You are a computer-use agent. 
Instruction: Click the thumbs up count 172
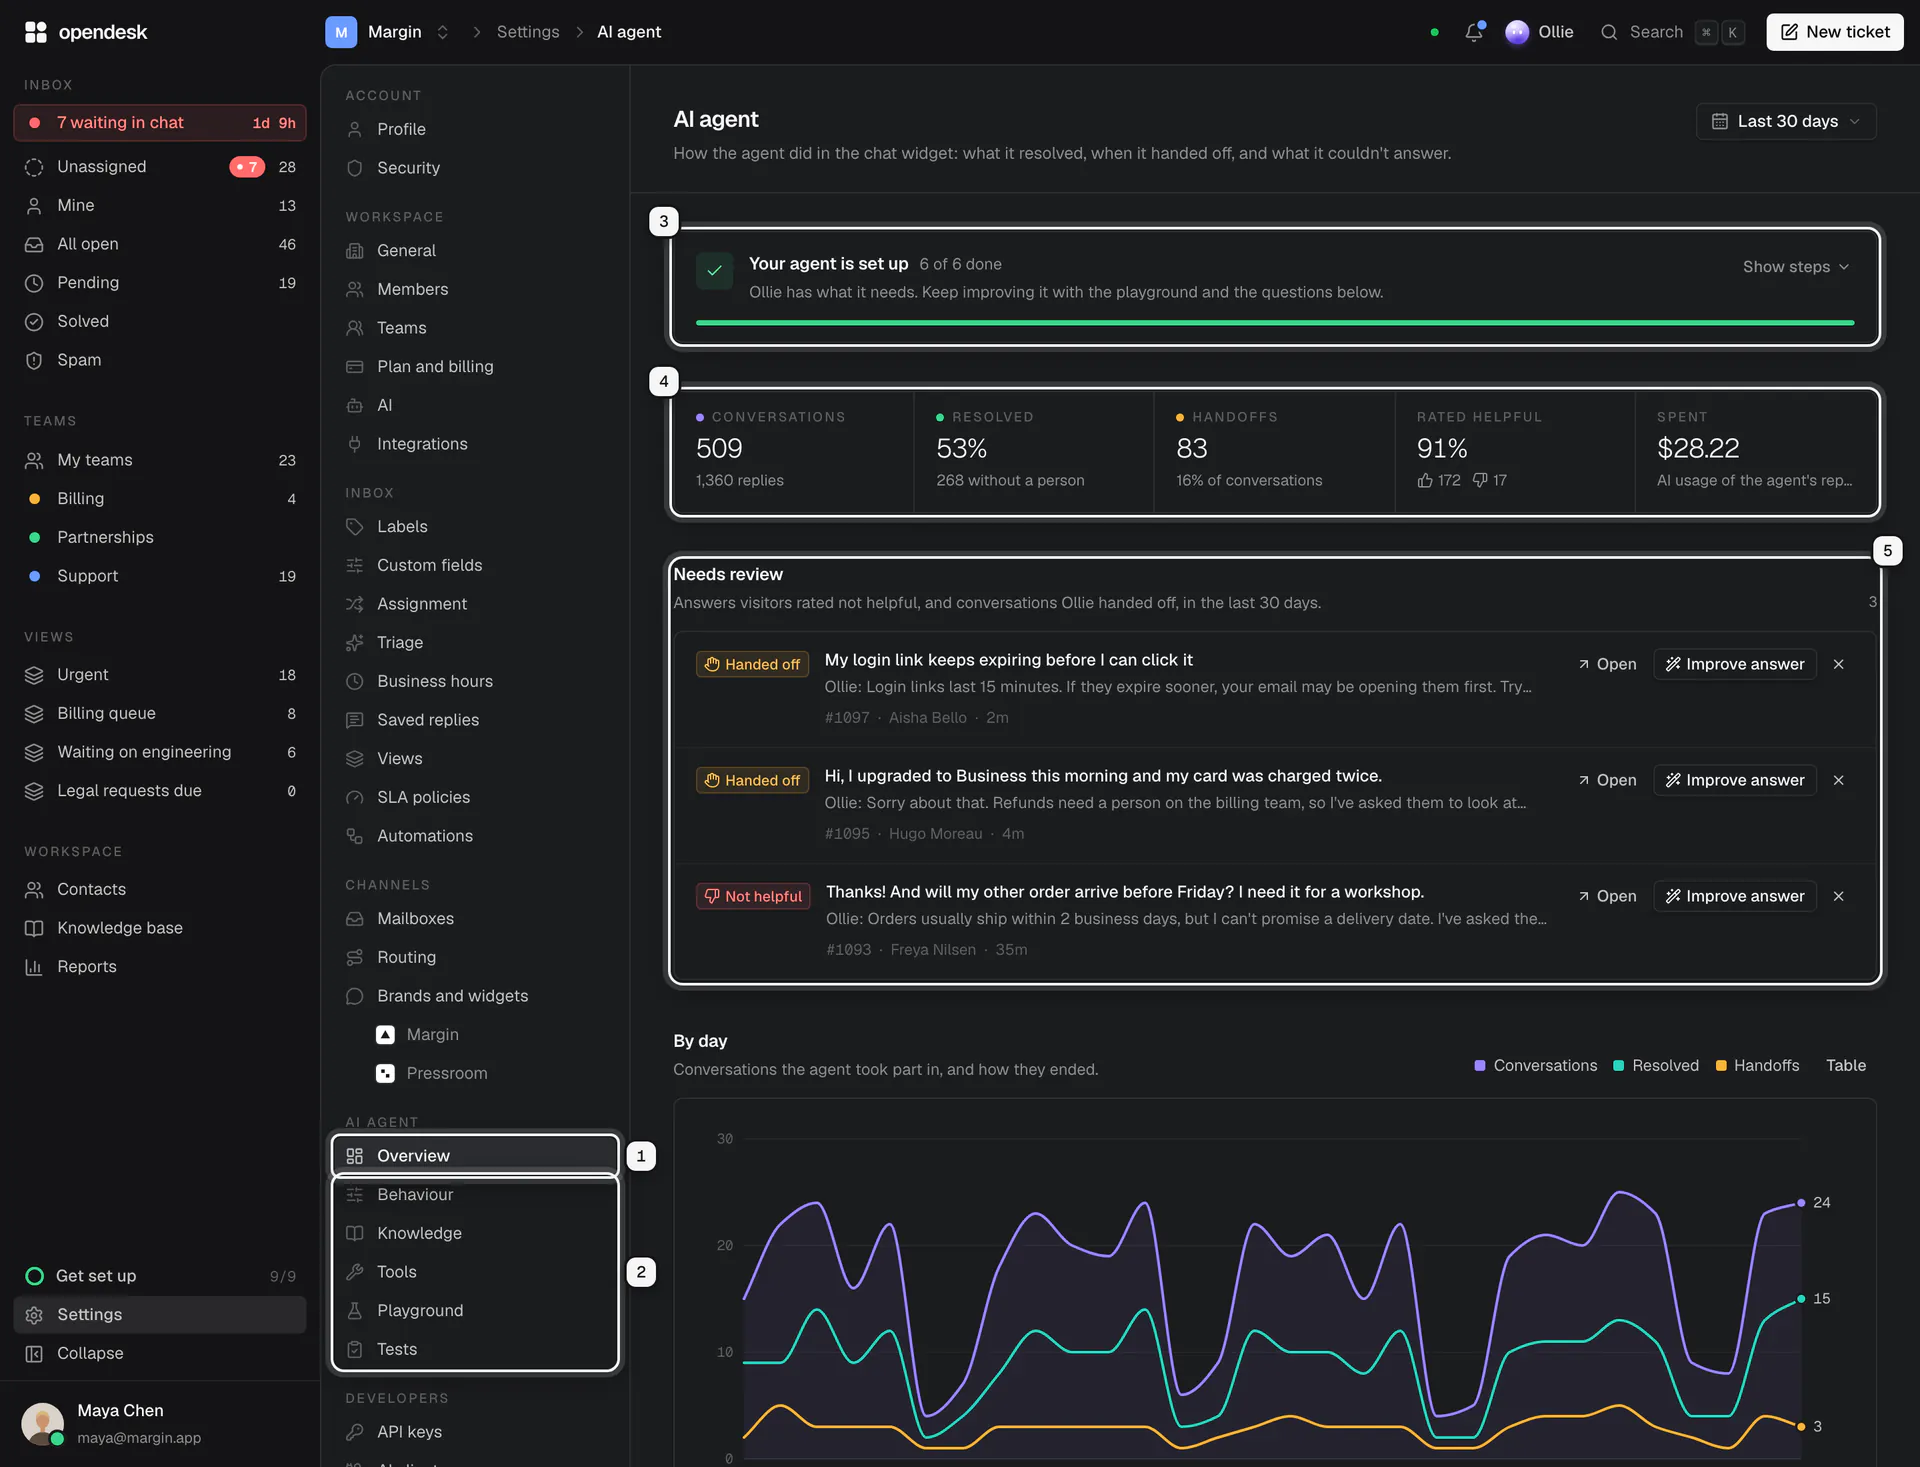[x=1439, y=481]
